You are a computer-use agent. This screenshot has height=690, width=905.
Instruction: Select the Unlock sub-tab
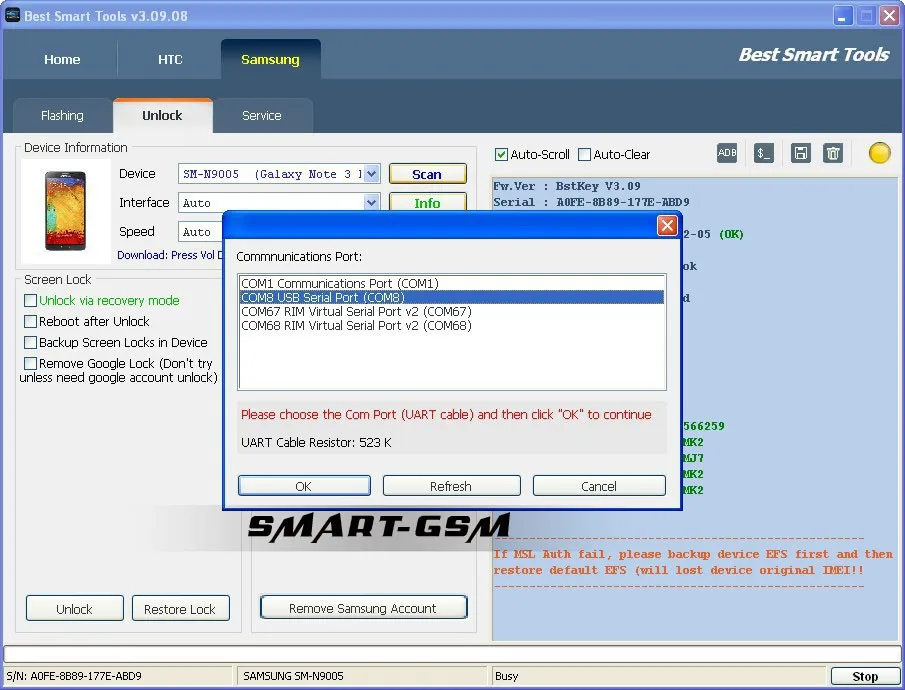[x=162, y=115]
